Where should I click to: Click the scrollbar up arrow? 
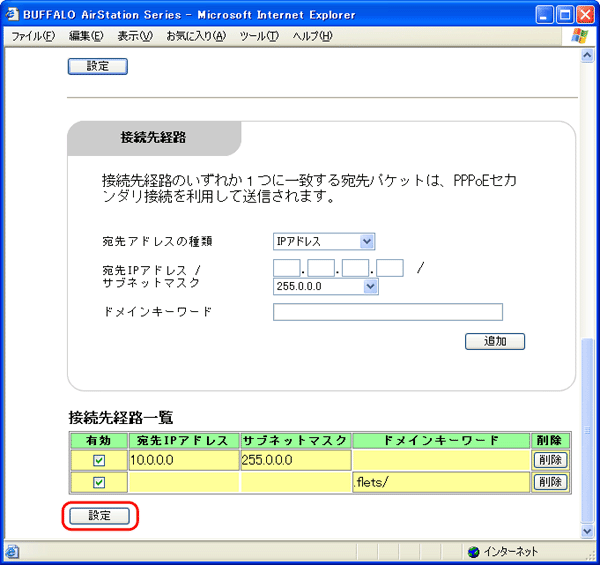587,56
